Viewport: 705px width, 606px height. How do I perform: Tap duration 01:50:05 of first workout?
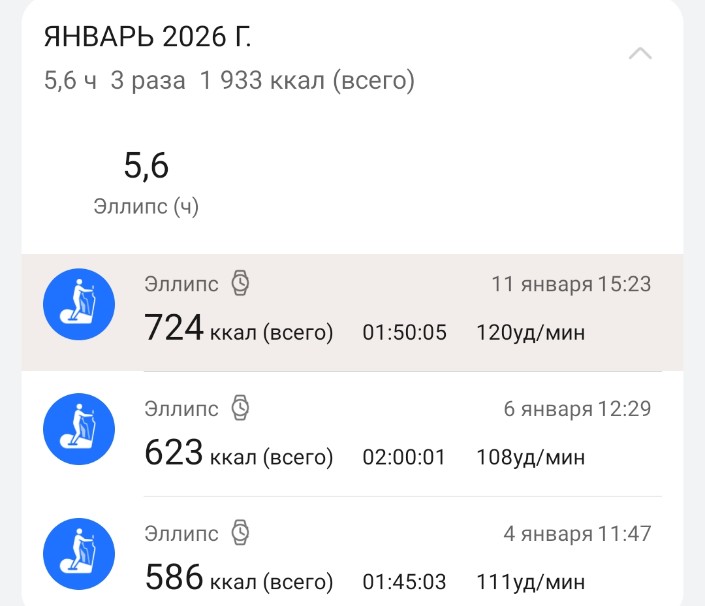404,332
